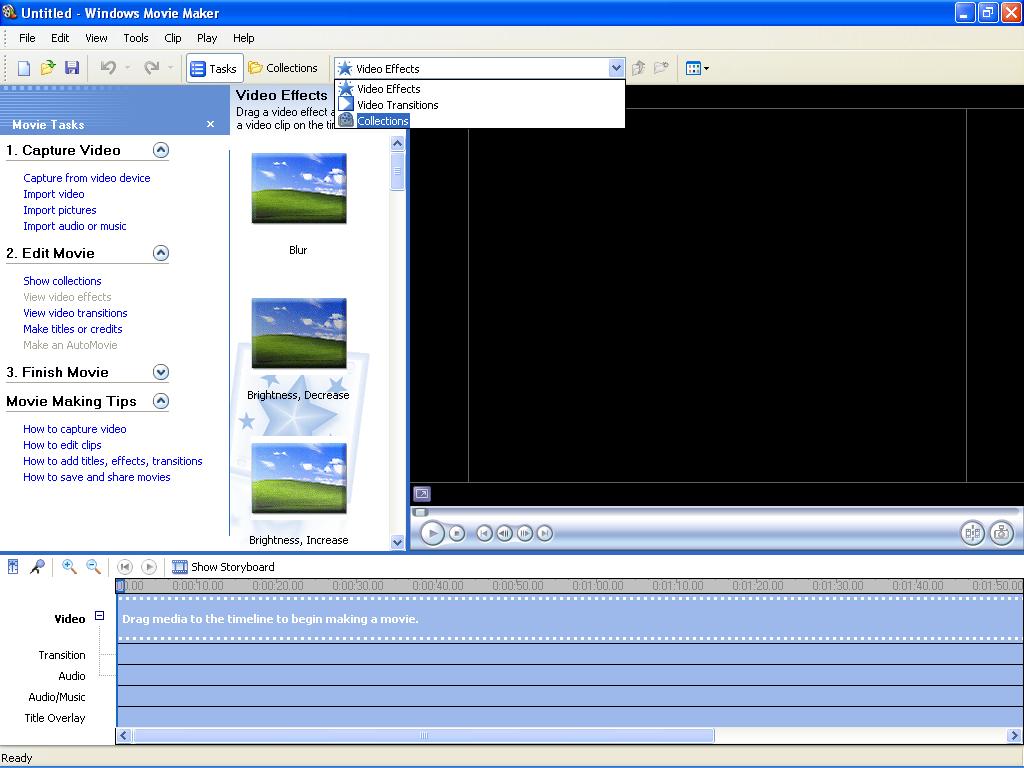Click the Split Clip icon
The image size is (1024, 768).
pyautogui.click(x=972, y=533)
